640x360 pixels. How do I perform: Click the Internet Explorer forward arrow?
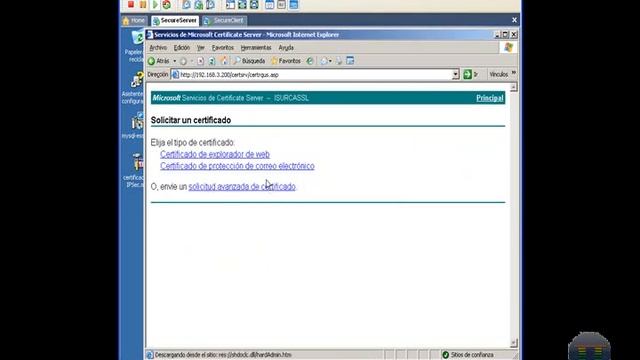tap(183, 61)
